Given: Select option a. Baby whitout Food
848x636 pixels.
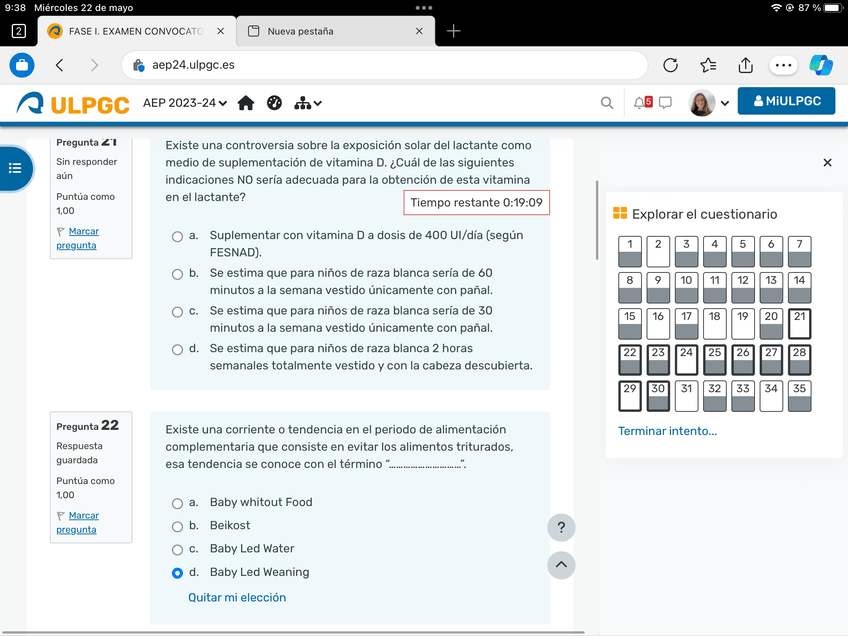Looking at the screenshot, I should tap(177, 503).
